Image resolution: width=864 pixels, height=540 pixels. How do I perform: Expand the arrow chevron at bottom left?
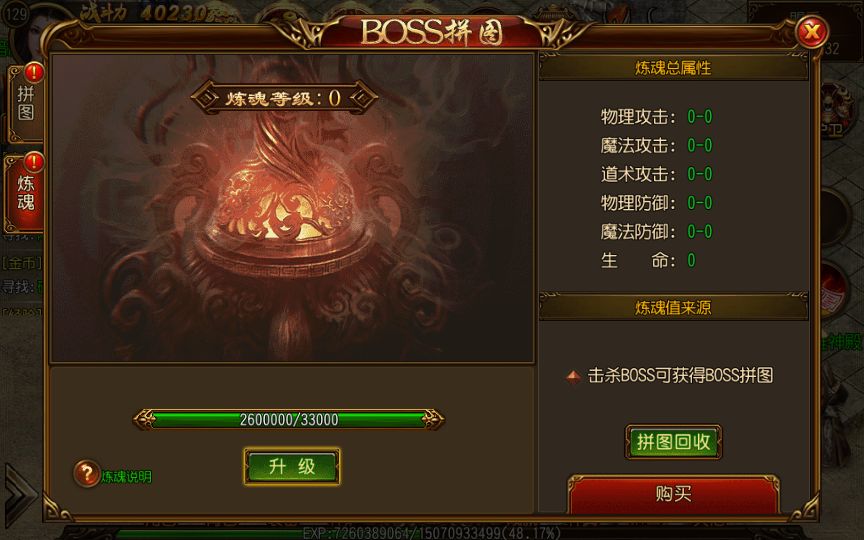click(x=19, y=492)
